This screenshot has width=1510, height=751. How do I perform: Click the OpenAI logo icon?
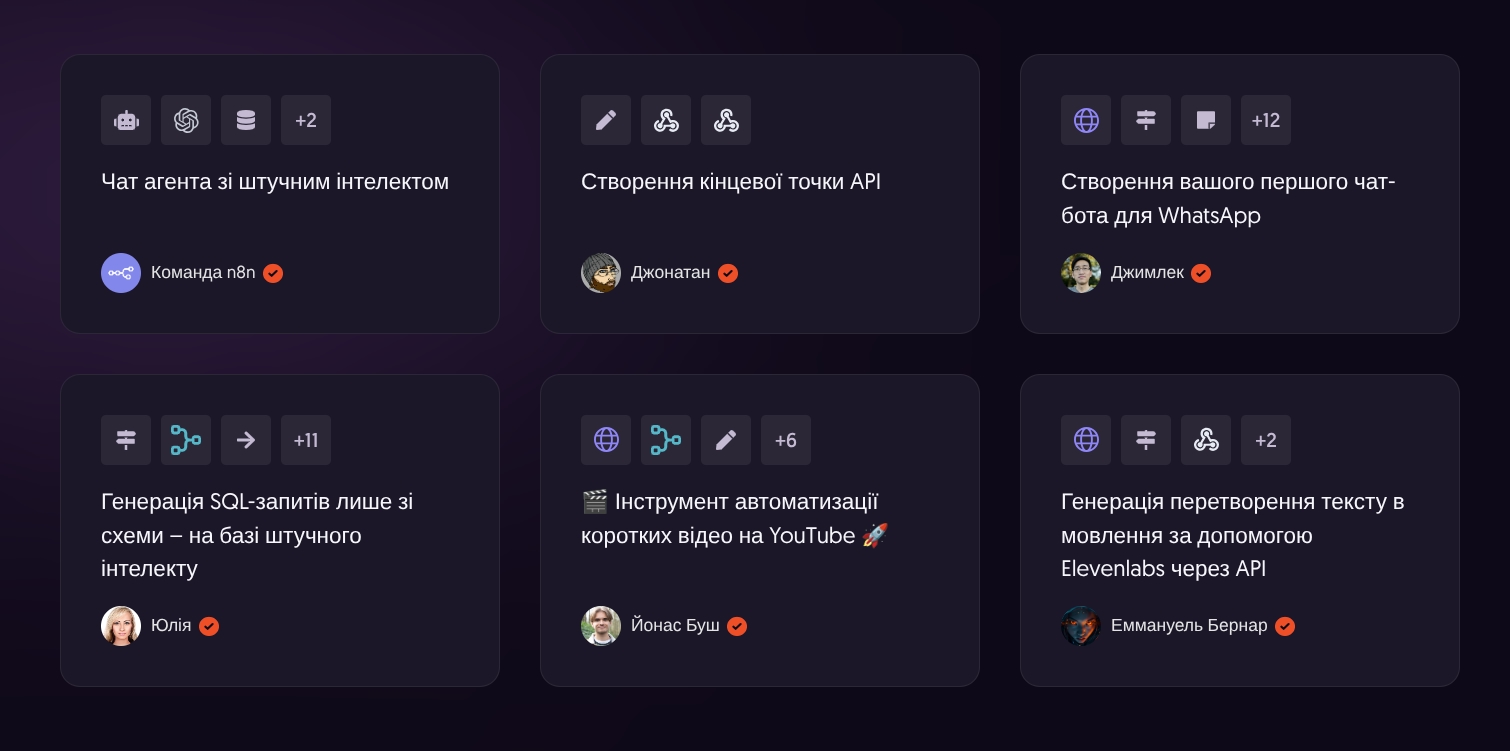[186, 120]
